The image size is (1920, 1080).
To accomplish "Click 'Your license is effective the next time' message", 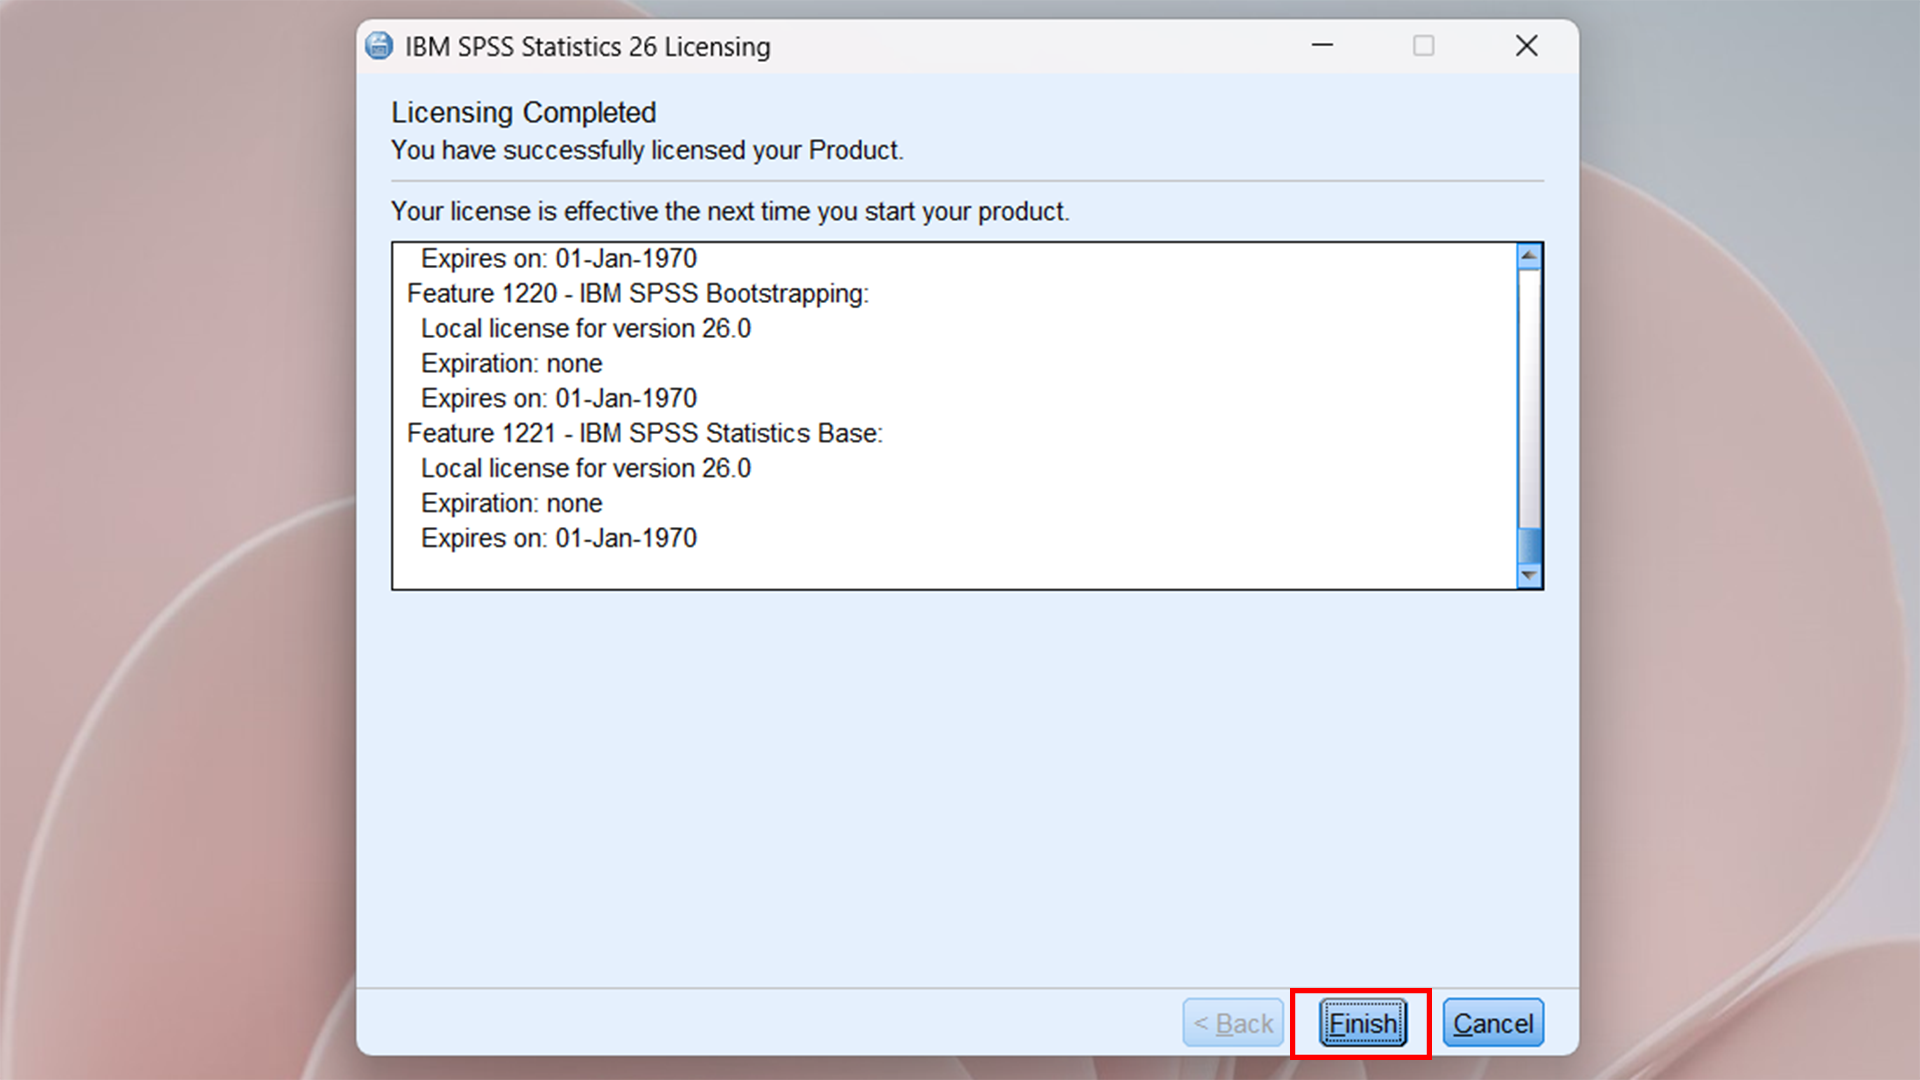I will tap(730, 212).
